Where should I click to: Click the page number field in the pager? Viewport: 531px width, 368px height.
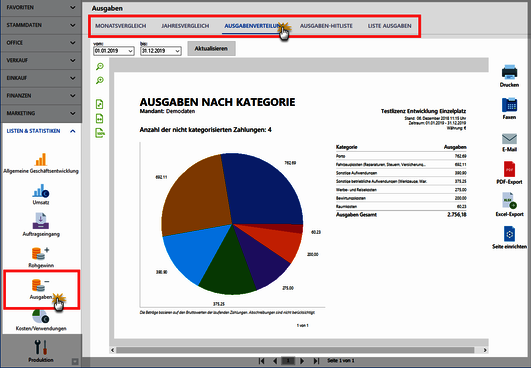[289, 361]
